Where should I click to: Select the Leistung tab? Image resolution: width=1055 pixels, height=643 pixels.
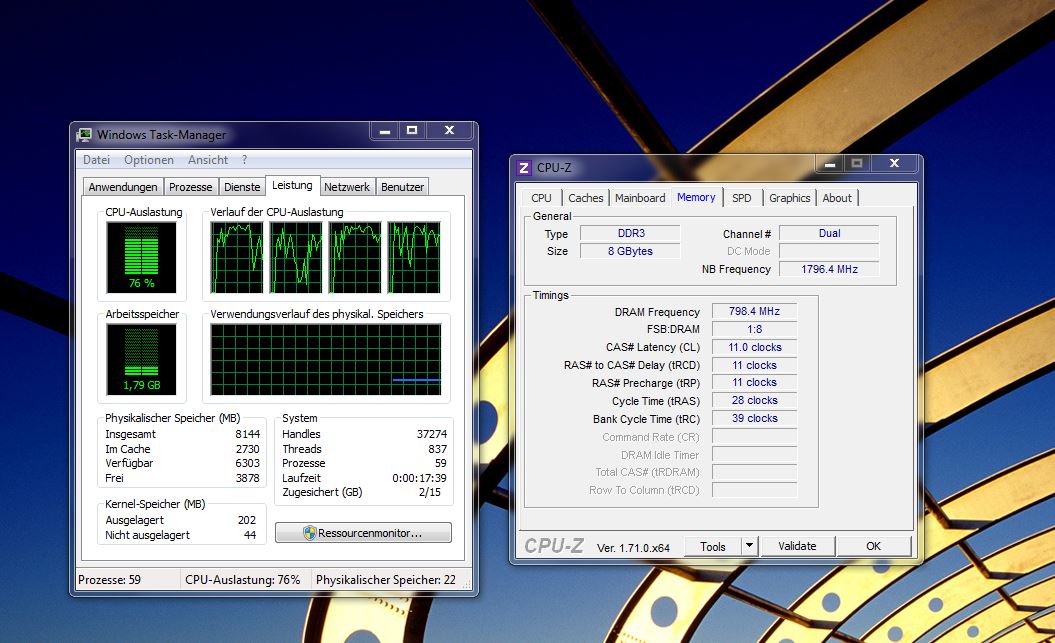pos(292,185)
